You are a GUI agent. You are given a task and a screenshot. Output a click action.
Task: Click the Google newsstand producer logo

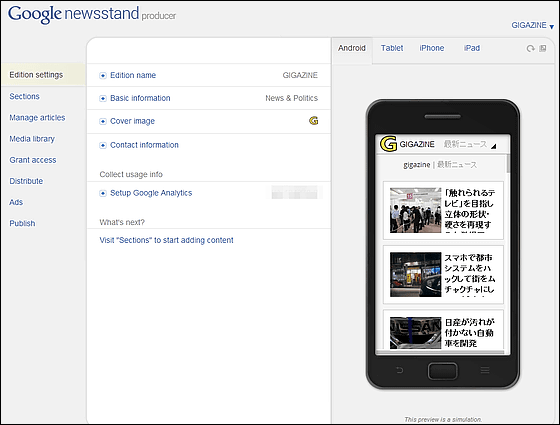(x=92, y=14)
